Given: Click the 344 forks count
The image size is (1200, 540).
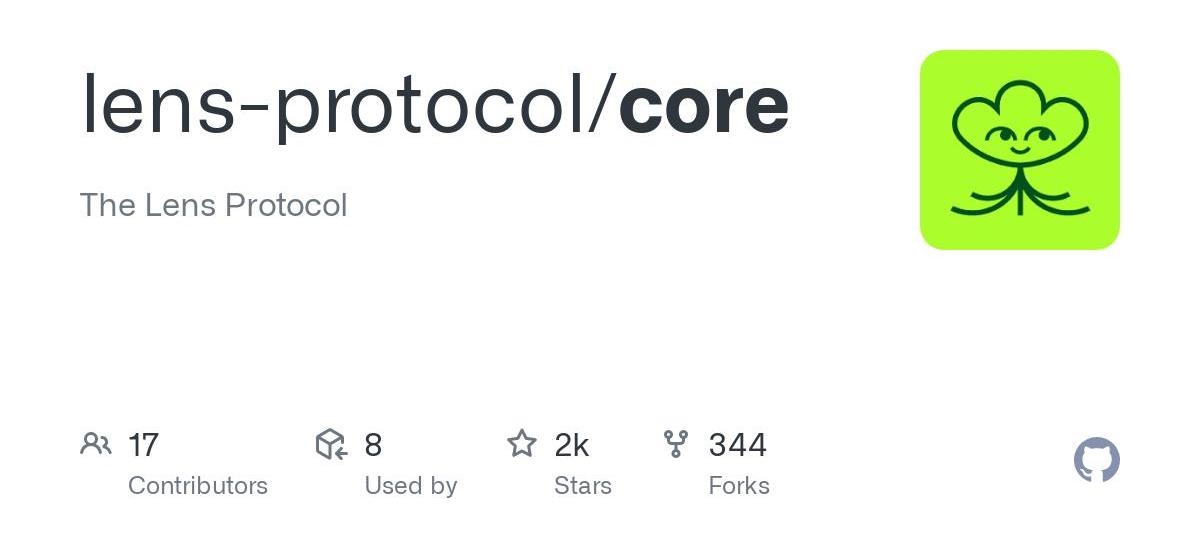Looking at the screenshot, I should tap(738, 444).
